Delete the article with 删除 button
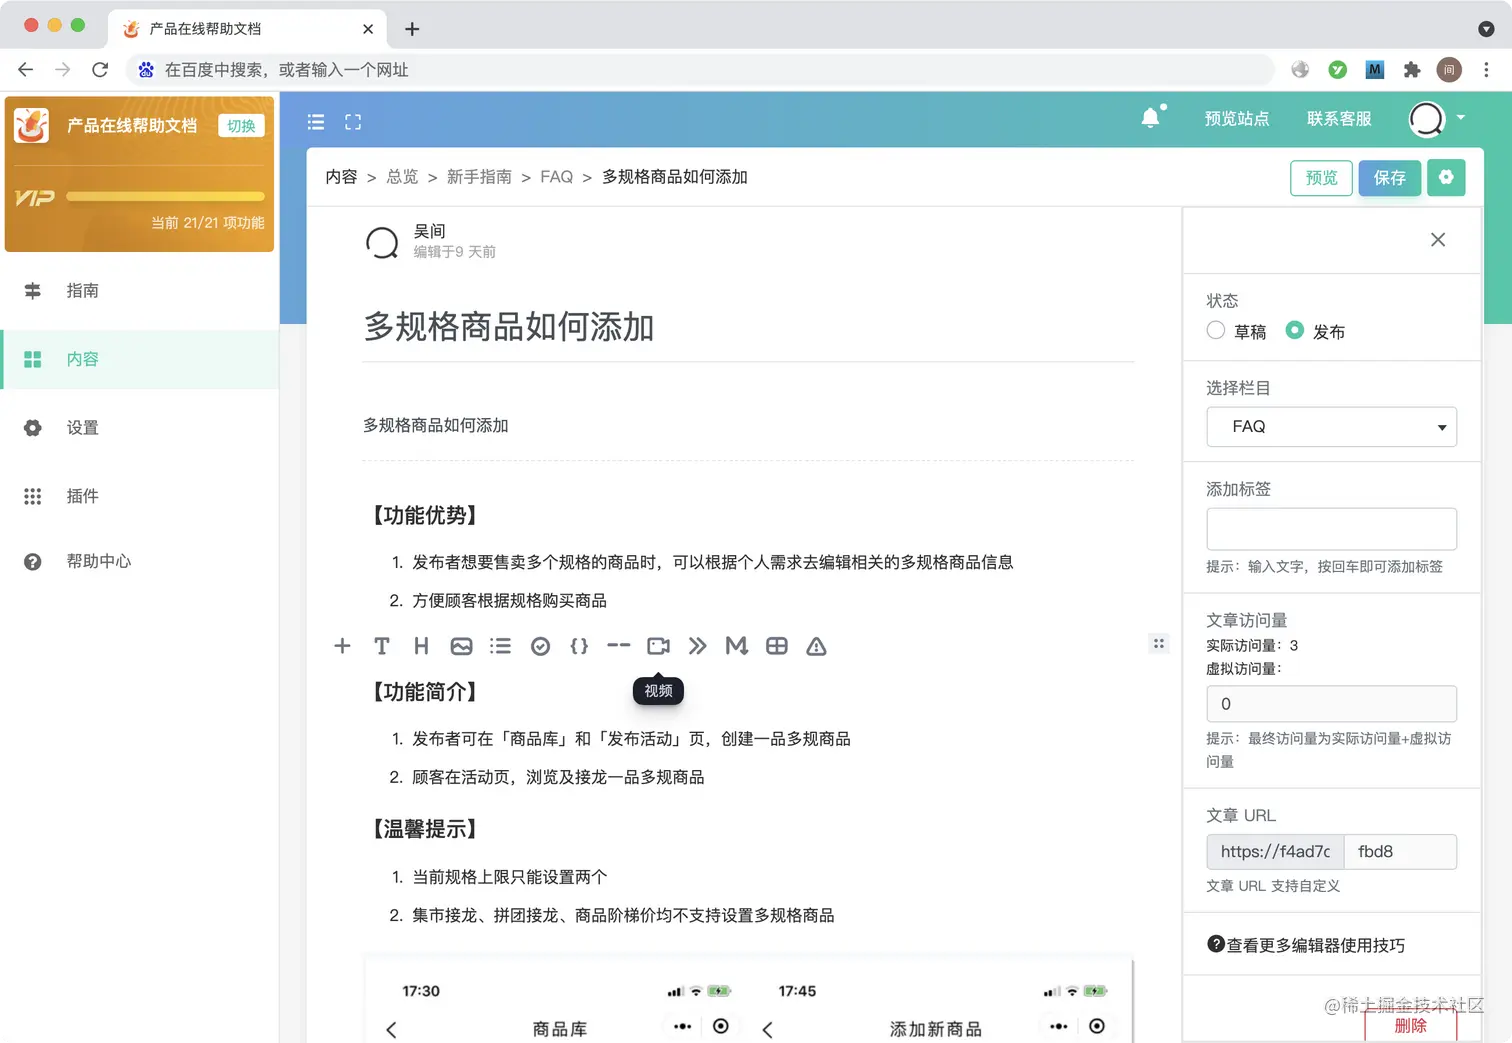Image resolution: width=1512 pixels, height=1043 pixels. 1410,1026
